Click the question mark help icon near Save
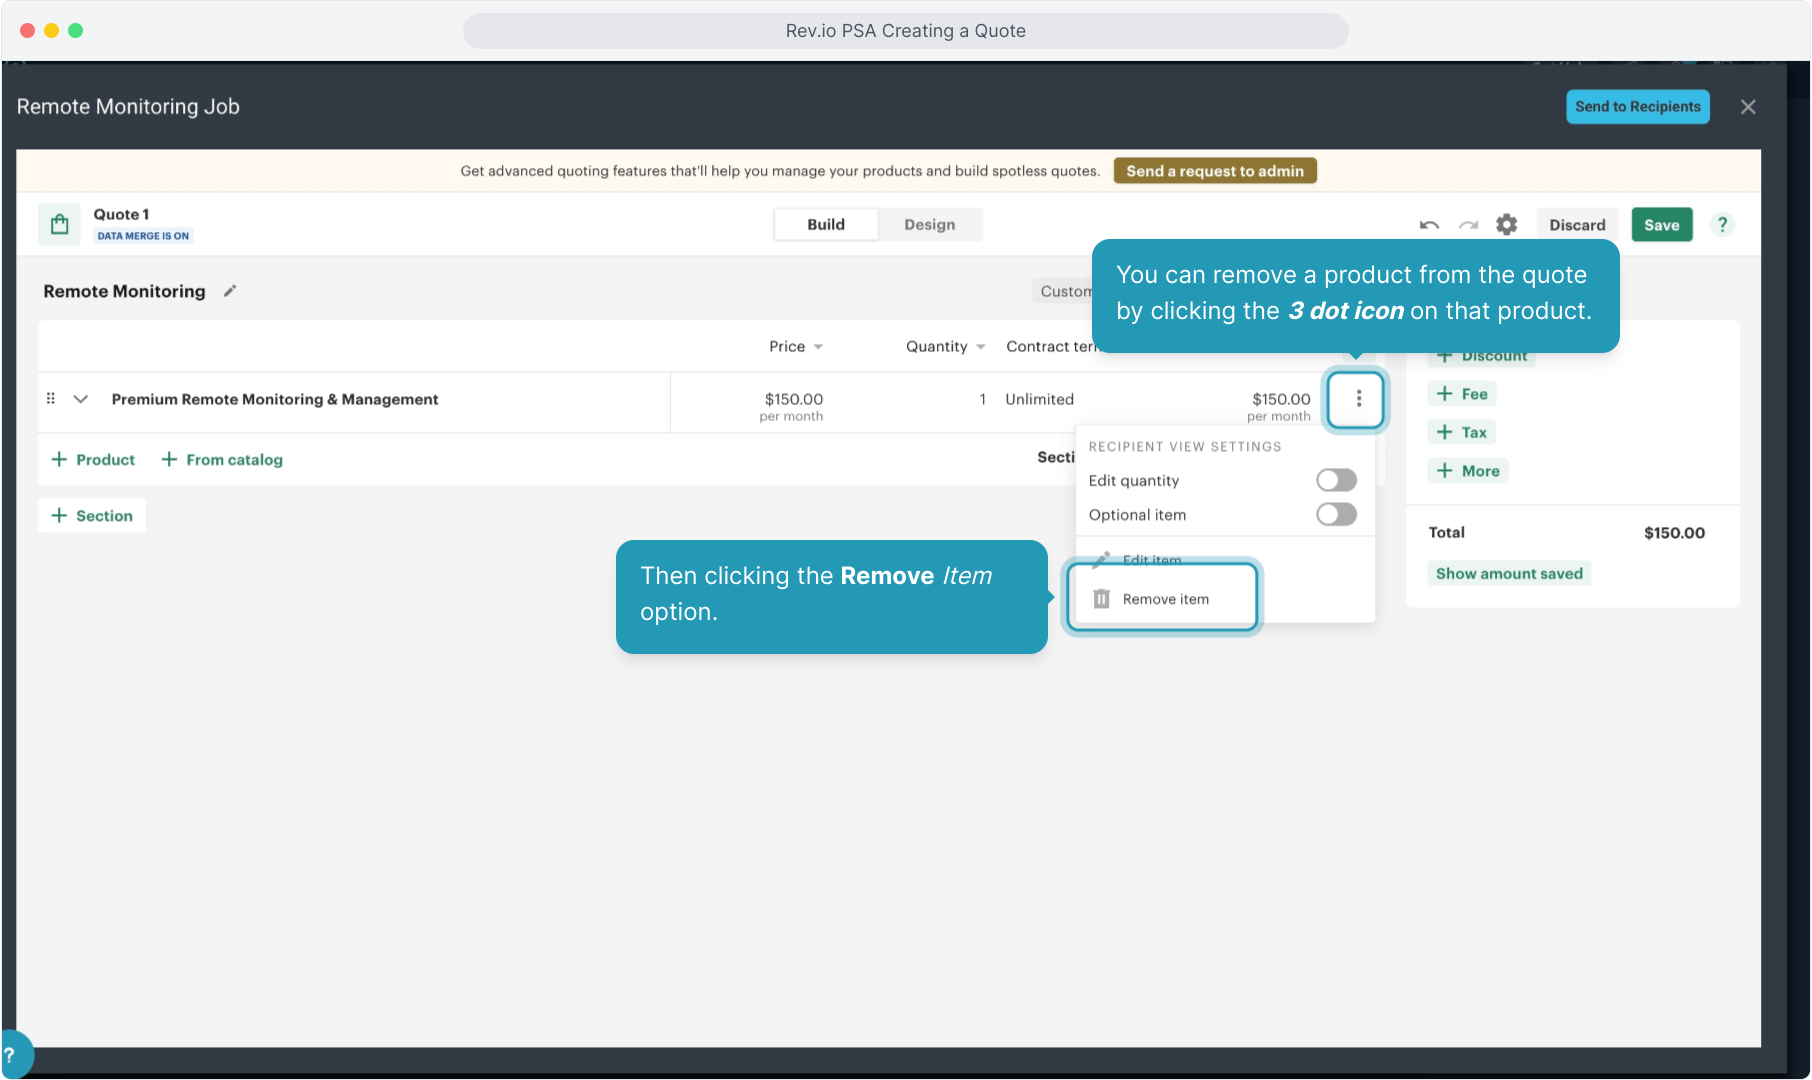1812x1080 pixels. point(1722,225)
